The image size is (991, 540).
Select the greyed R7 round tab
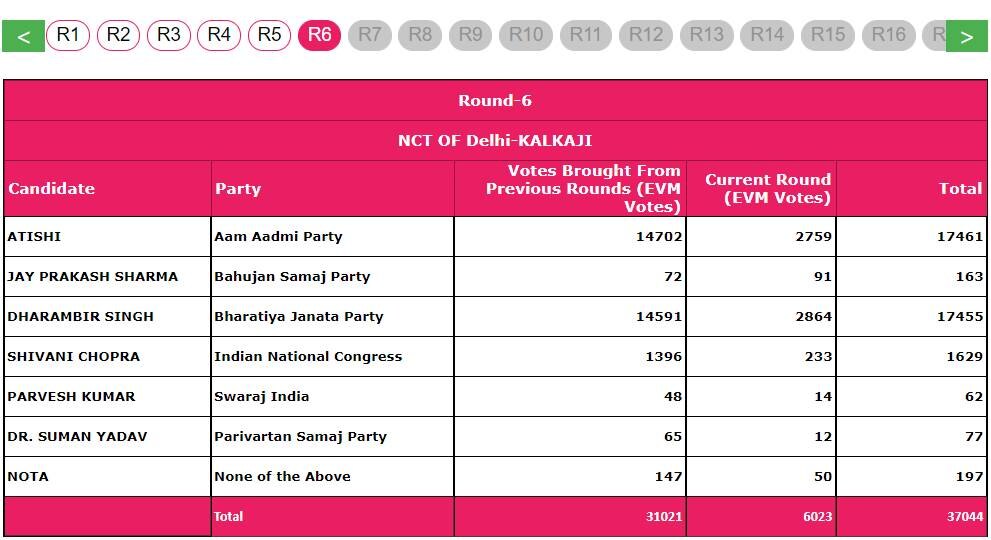(x=370, y=35)
